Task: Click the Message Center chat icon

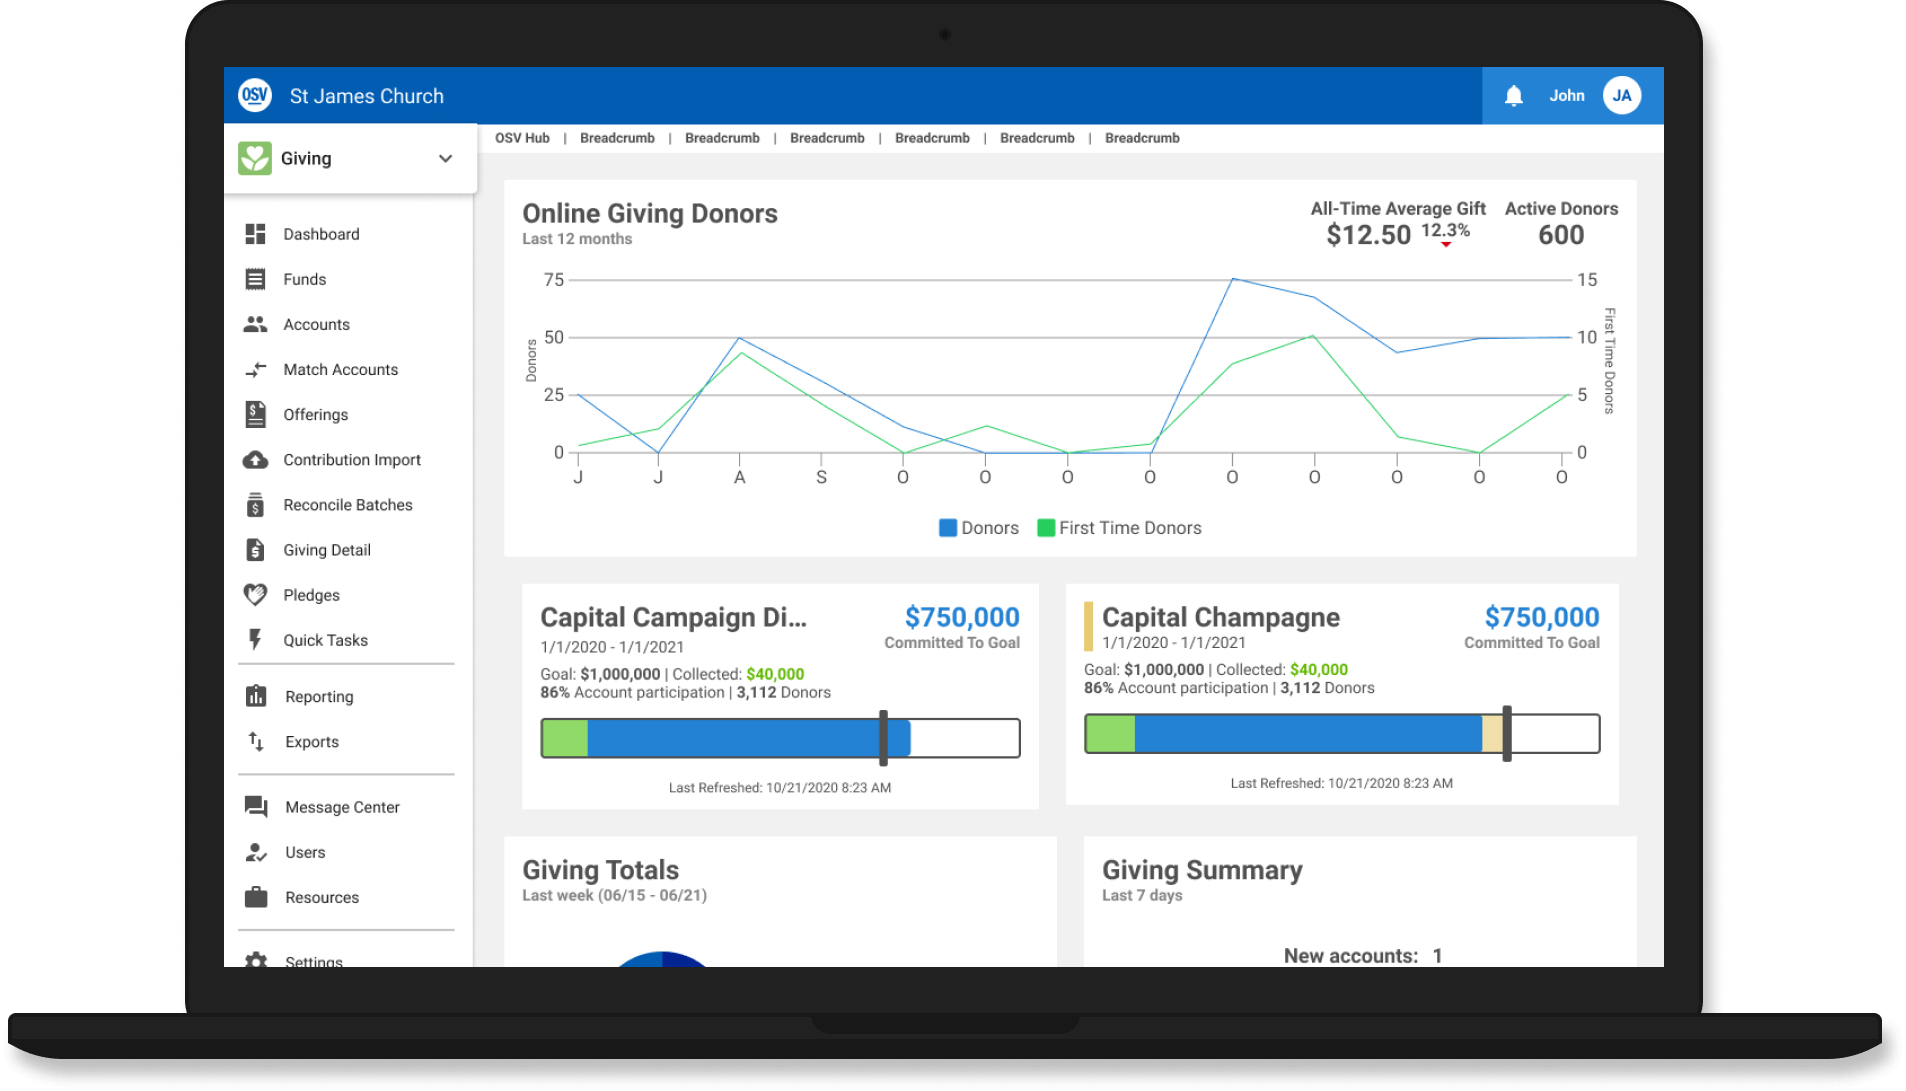Action: click(256, 807)
